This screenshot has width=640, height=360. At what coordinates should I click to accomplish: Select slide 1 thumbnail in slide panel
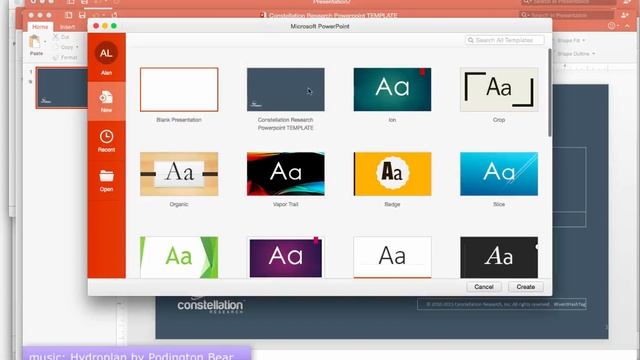tap(62, 88)
